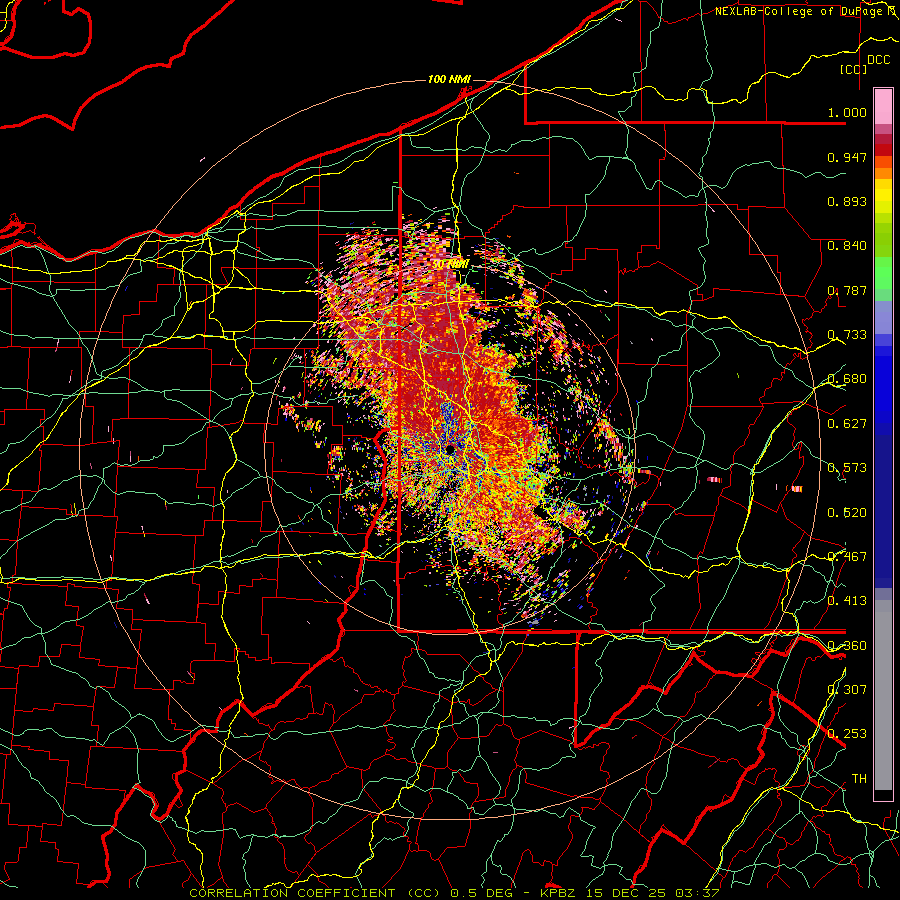Click the 0.787 legend label
This screenshot has width=900, height=900.
pos(847,290)
